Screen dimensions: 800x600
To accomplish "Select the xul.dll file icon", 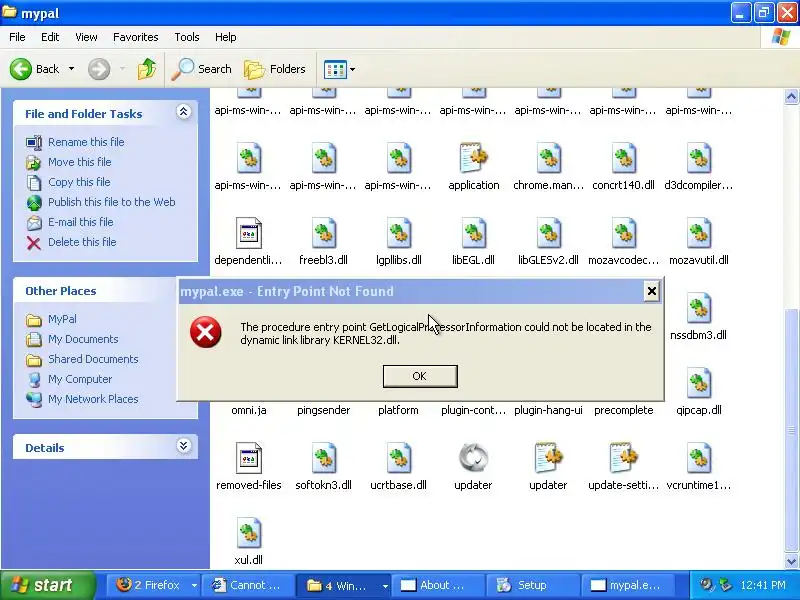I will 248,533.
